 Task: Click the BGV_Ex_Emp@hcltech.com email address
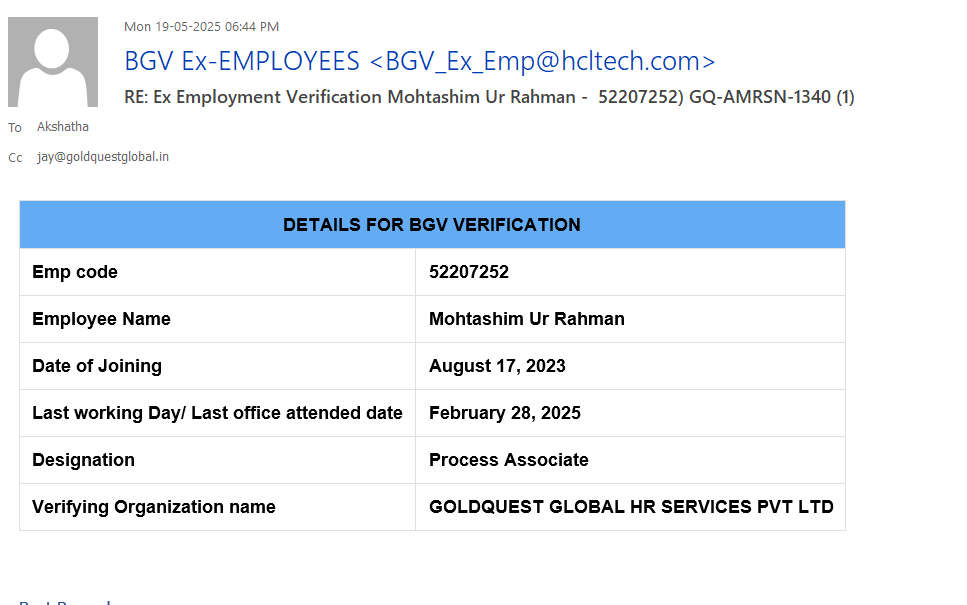click(x=542, y=61)
